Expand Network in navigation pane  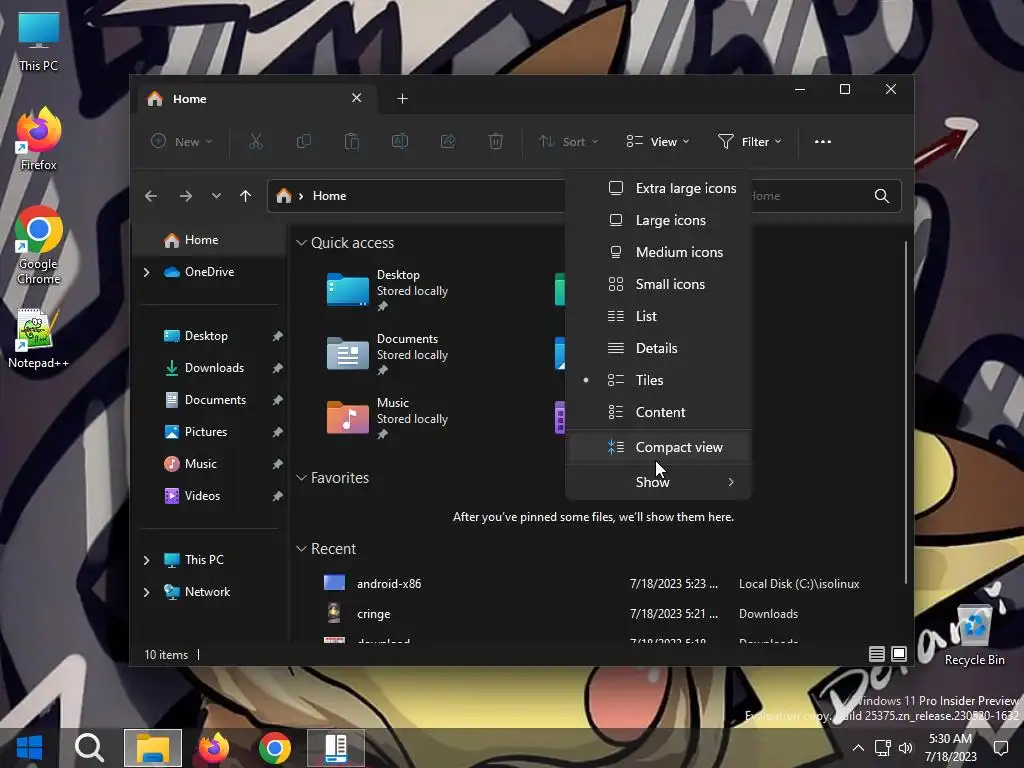(146, 592)
